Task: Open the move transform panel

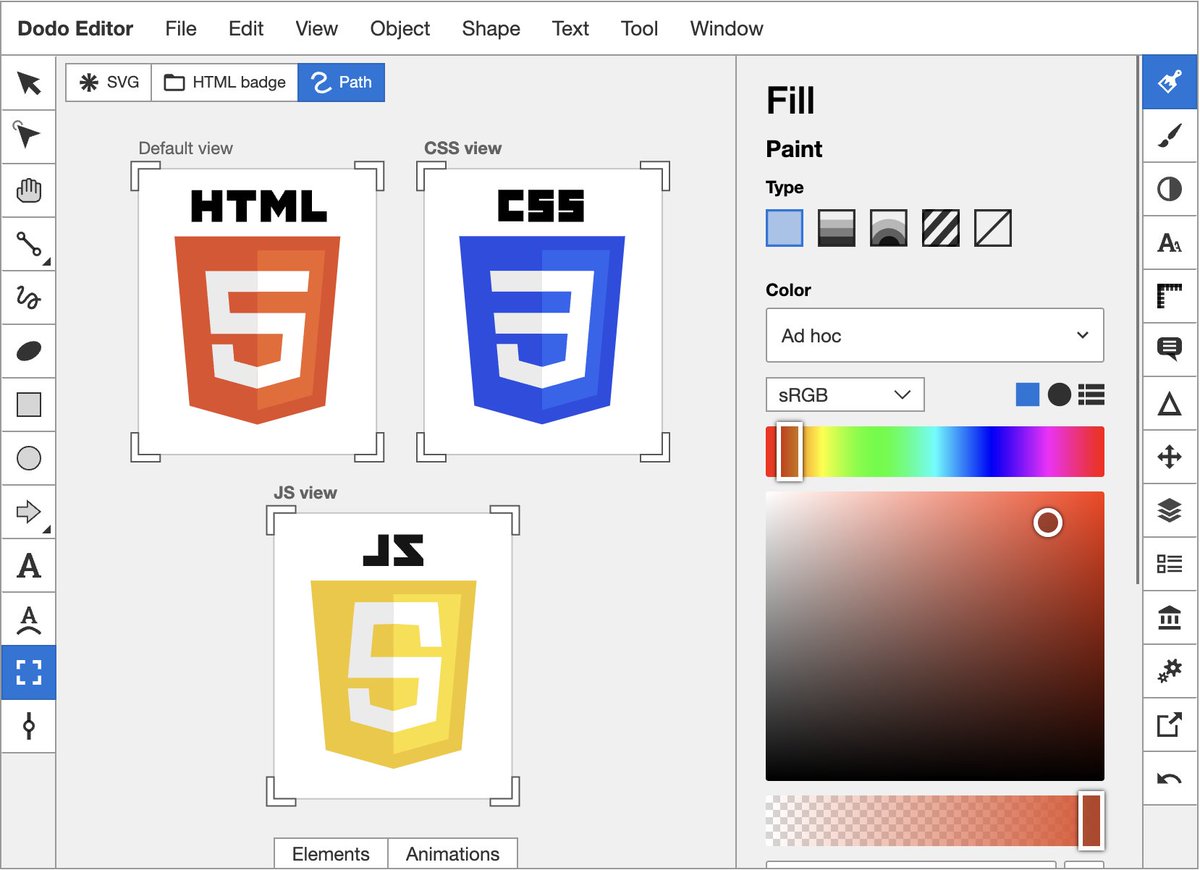Action: pos(1170,458)
